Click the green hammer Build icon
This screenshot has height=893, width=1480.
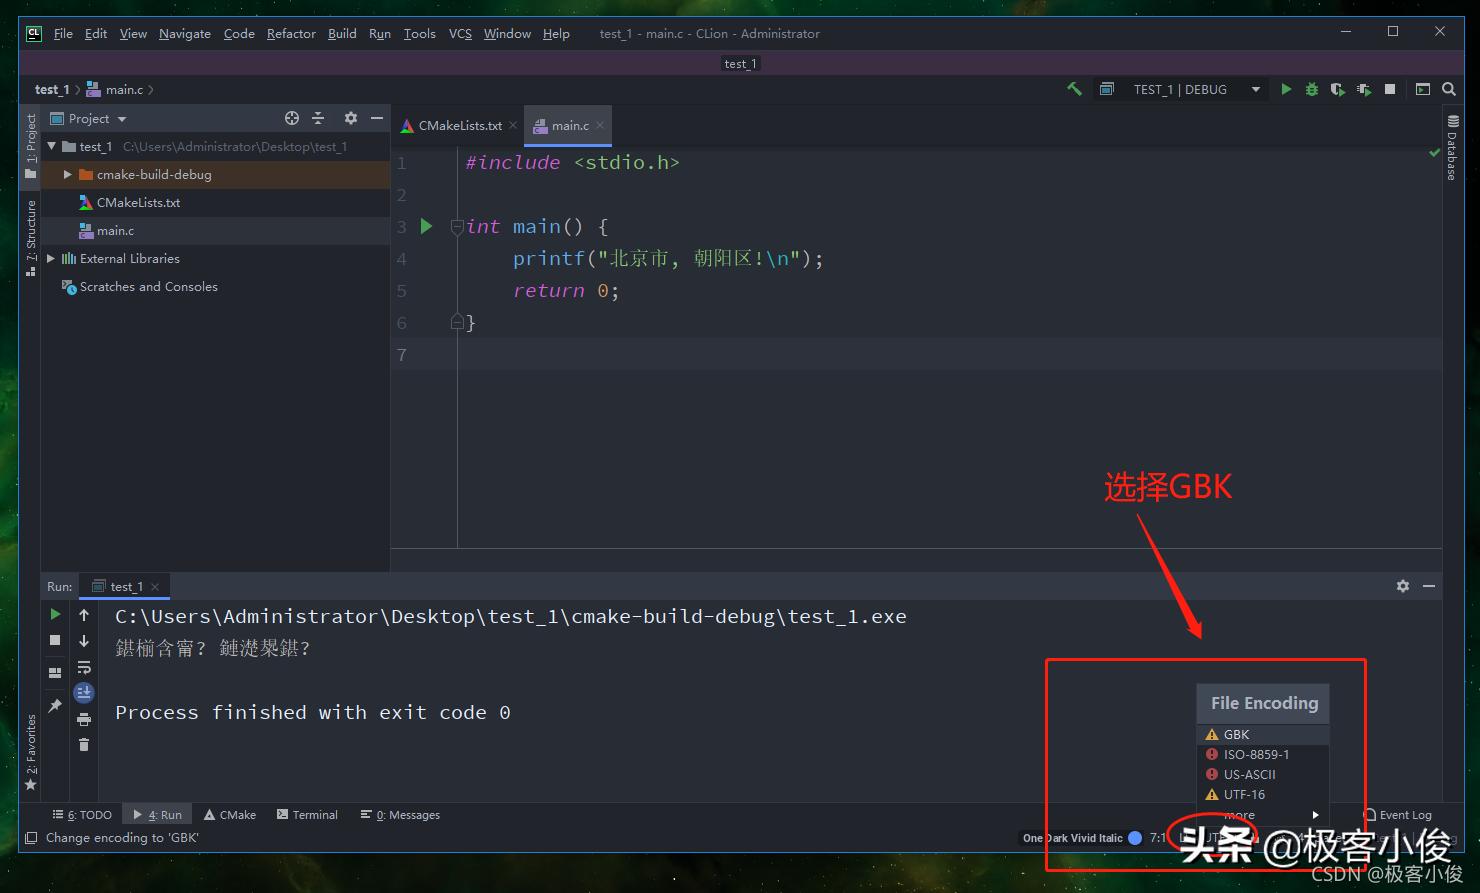1074,89
